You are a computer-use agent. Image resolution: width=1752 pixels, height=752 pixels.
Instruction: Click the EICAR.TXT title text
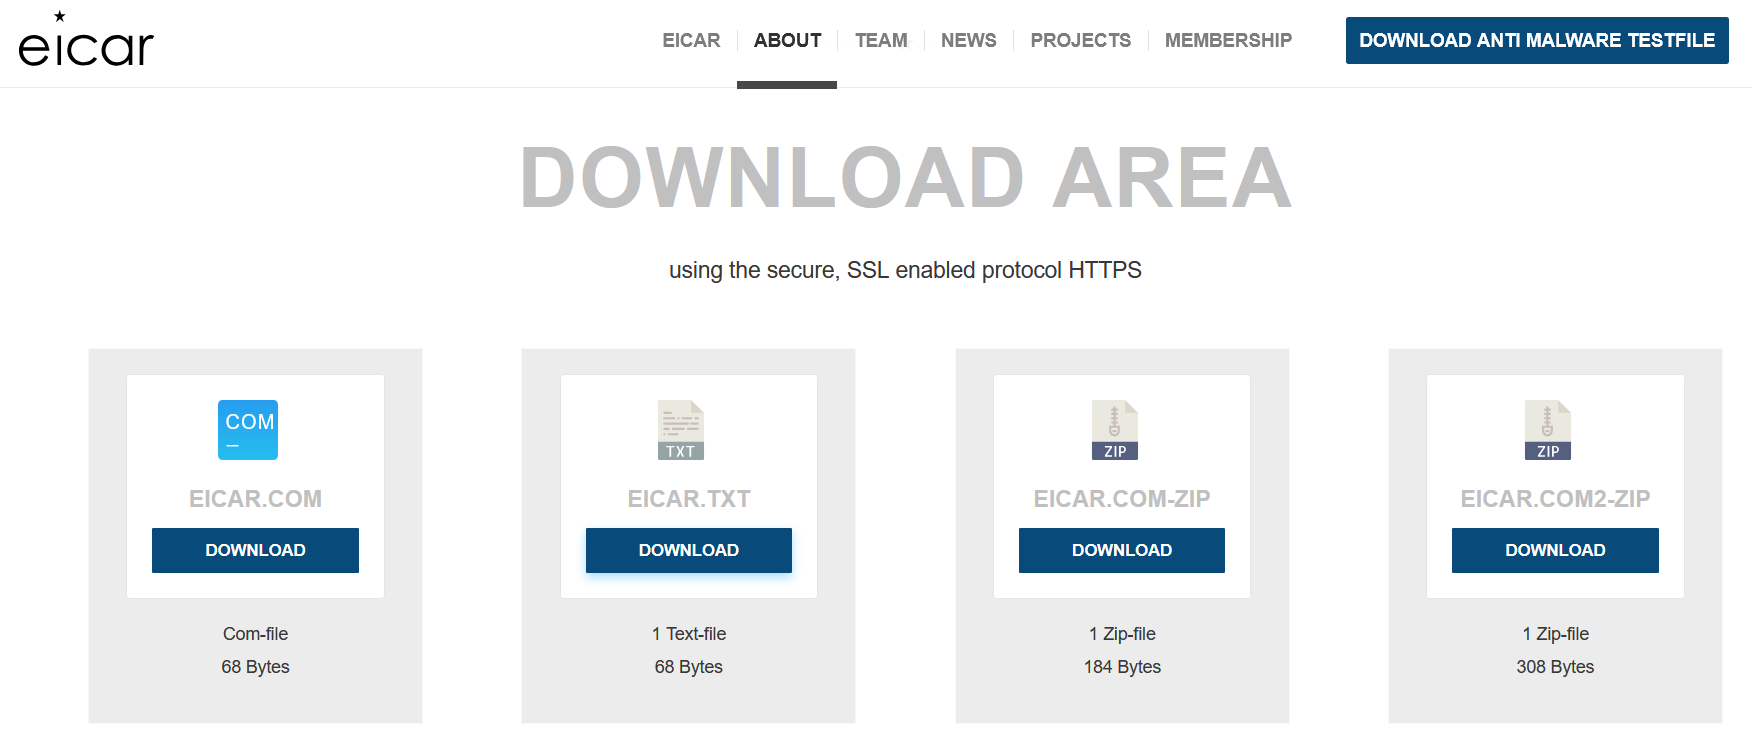[688, 498]
